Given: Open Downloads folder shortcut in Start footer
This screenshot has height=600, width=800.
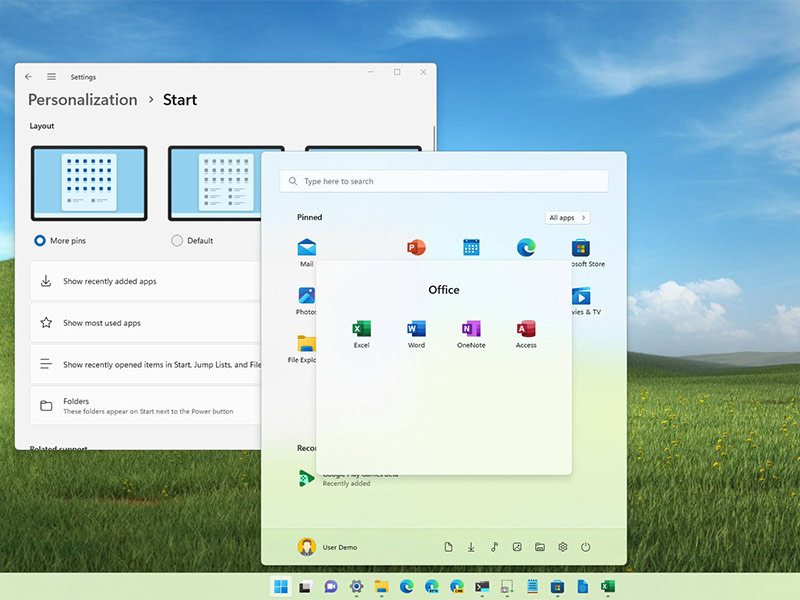Looking at the screenshot, I should tap(471, 547).
